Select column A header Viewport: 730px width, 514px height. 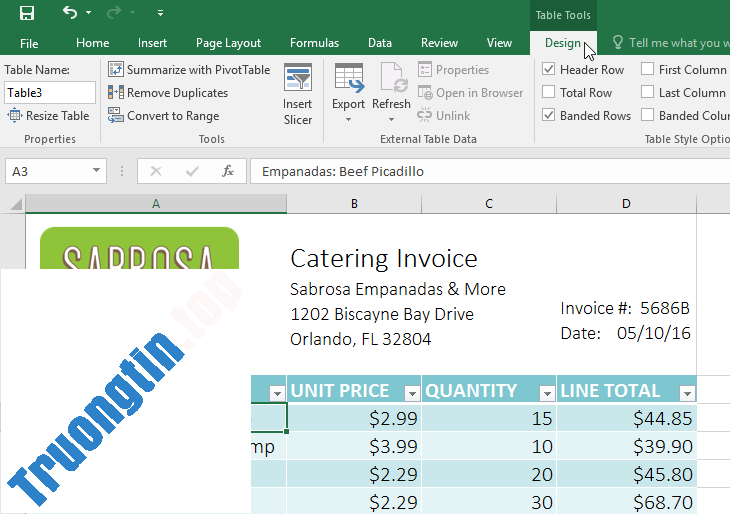(156, 204)
